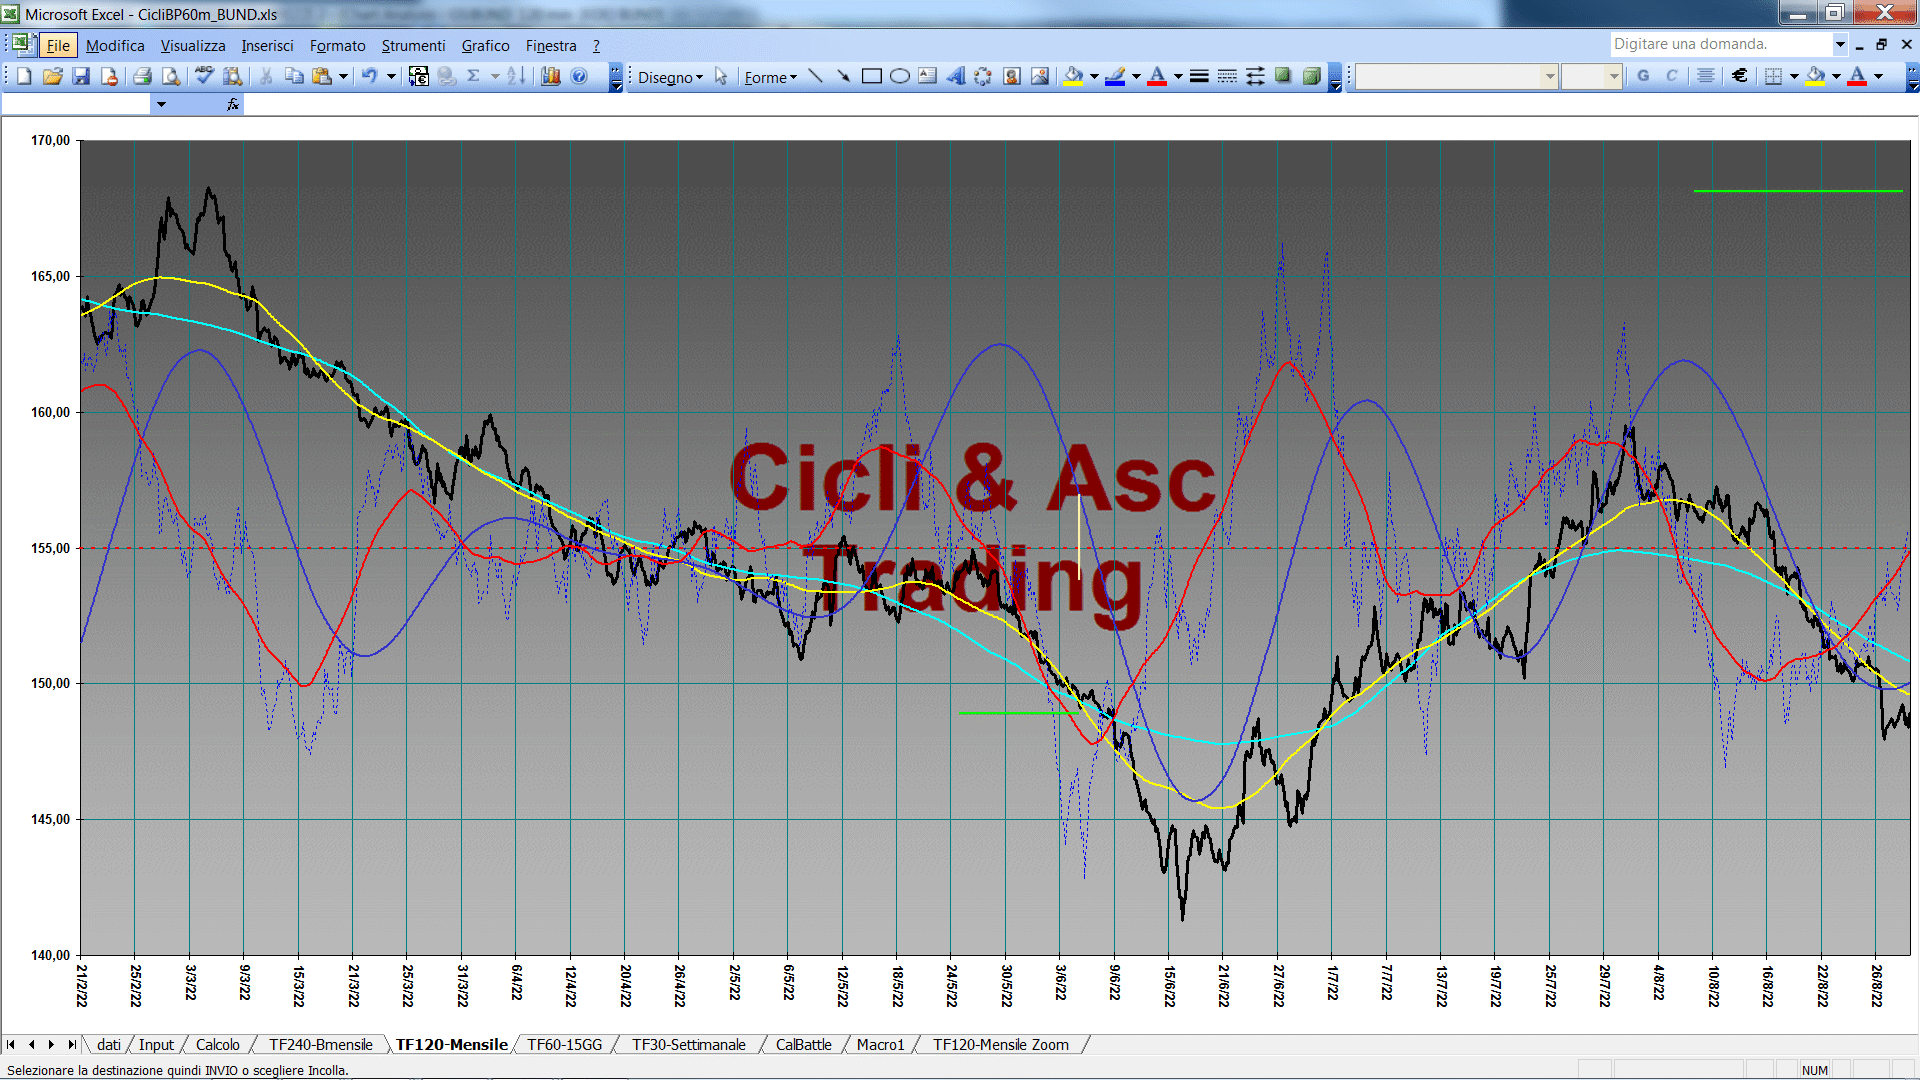This screenshot has width=1920, height=1080.
Task: Insert a Text Box with its icon
Action: tap(927, 76)
